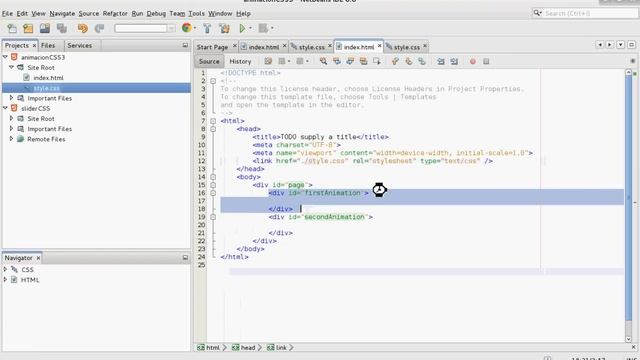
Task: Switch to the Start Page tab
Action: (x=212, y=47)
